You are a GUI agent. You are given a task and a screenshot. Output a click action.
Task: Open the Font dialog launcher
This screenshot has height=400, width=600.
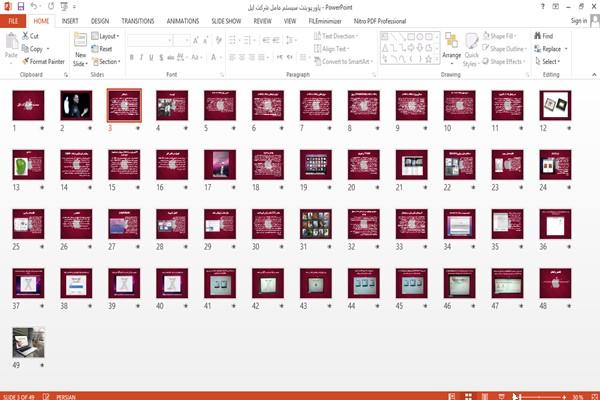pos(222,75)
